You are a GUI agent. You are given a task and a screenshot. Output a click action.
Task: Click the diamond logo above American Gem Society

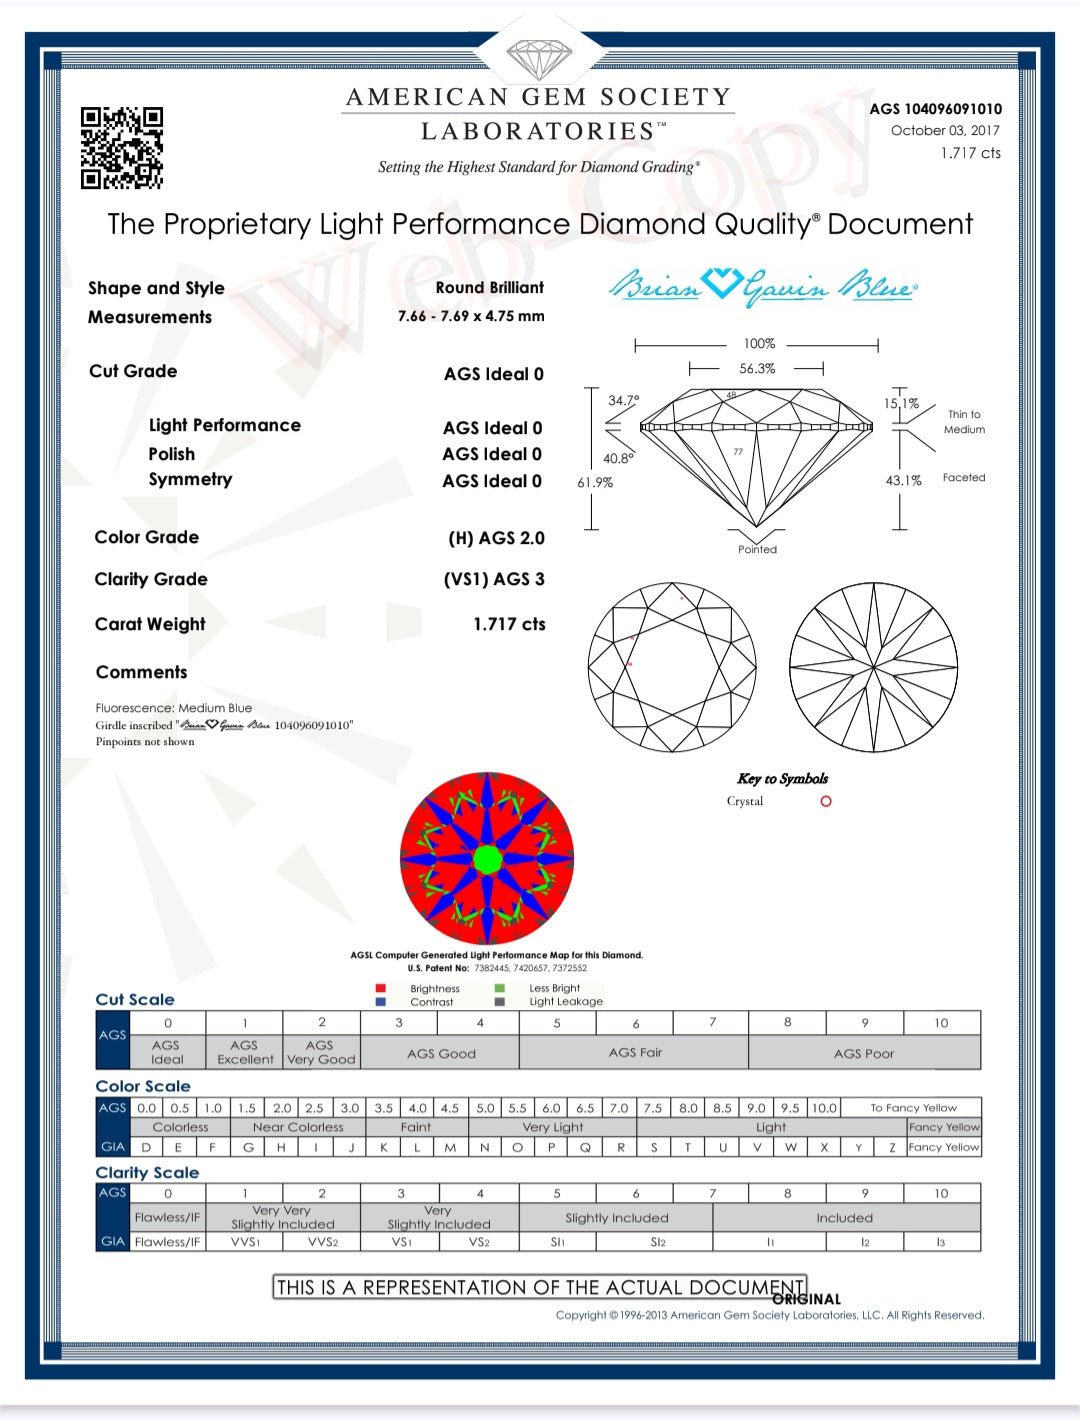tap(539, 58)
